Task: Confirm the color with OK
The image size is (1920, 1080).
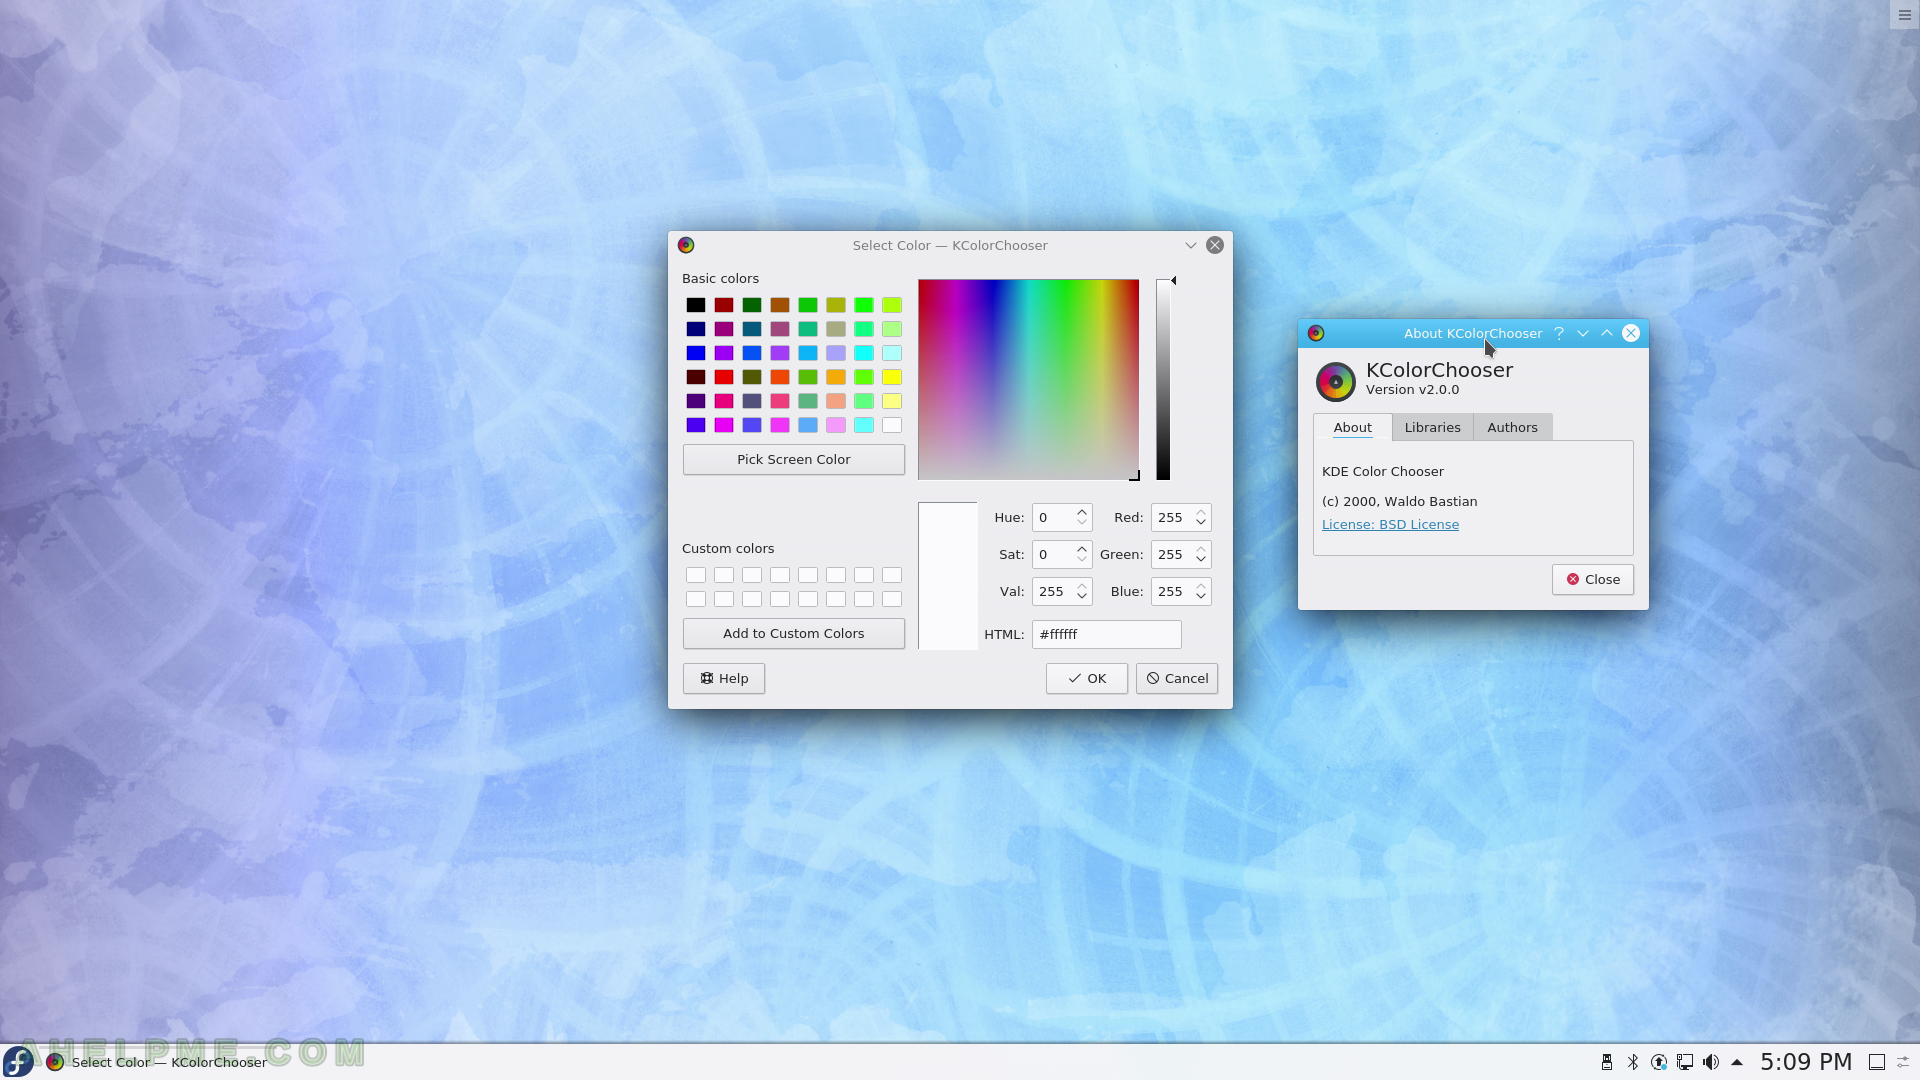Action: point(1087,678)
